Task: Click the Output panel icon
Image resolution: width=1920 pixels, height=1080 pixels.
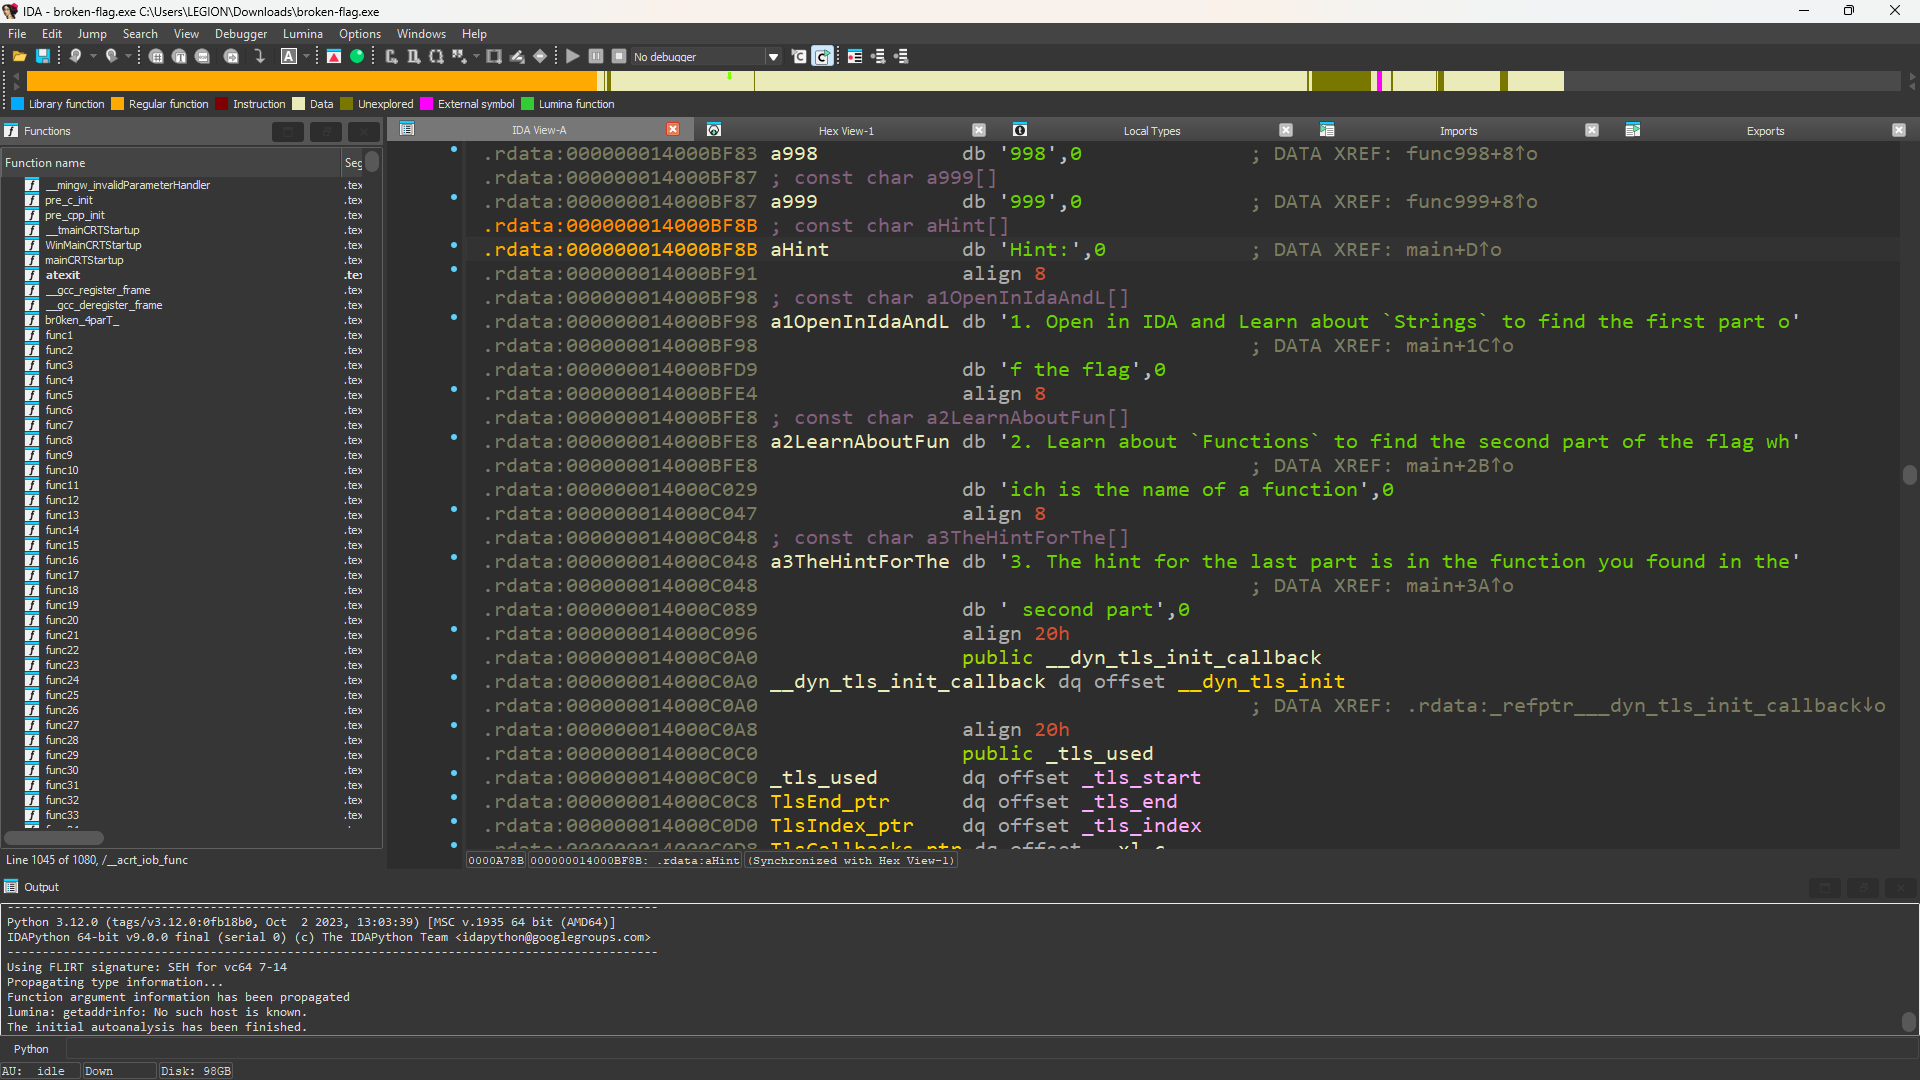Action: click(11, 887)
